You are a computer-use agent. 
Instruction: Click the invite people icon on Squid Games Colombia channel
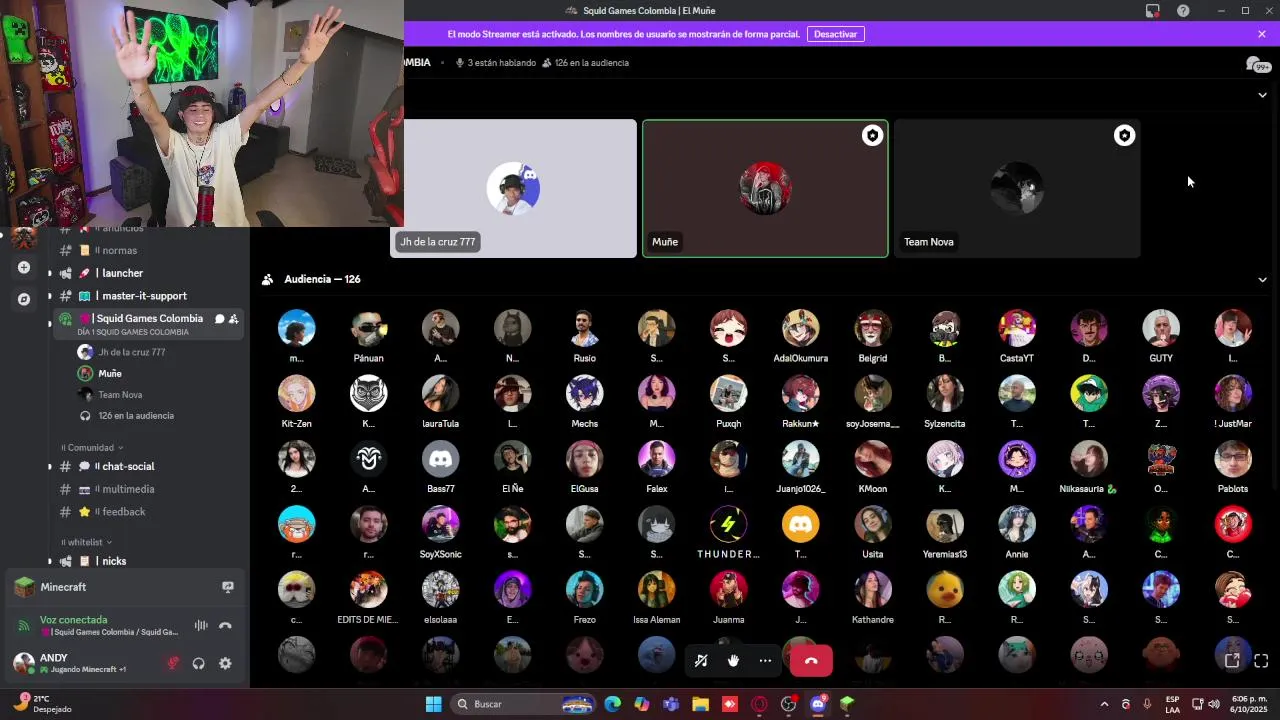tap(233, 319)
